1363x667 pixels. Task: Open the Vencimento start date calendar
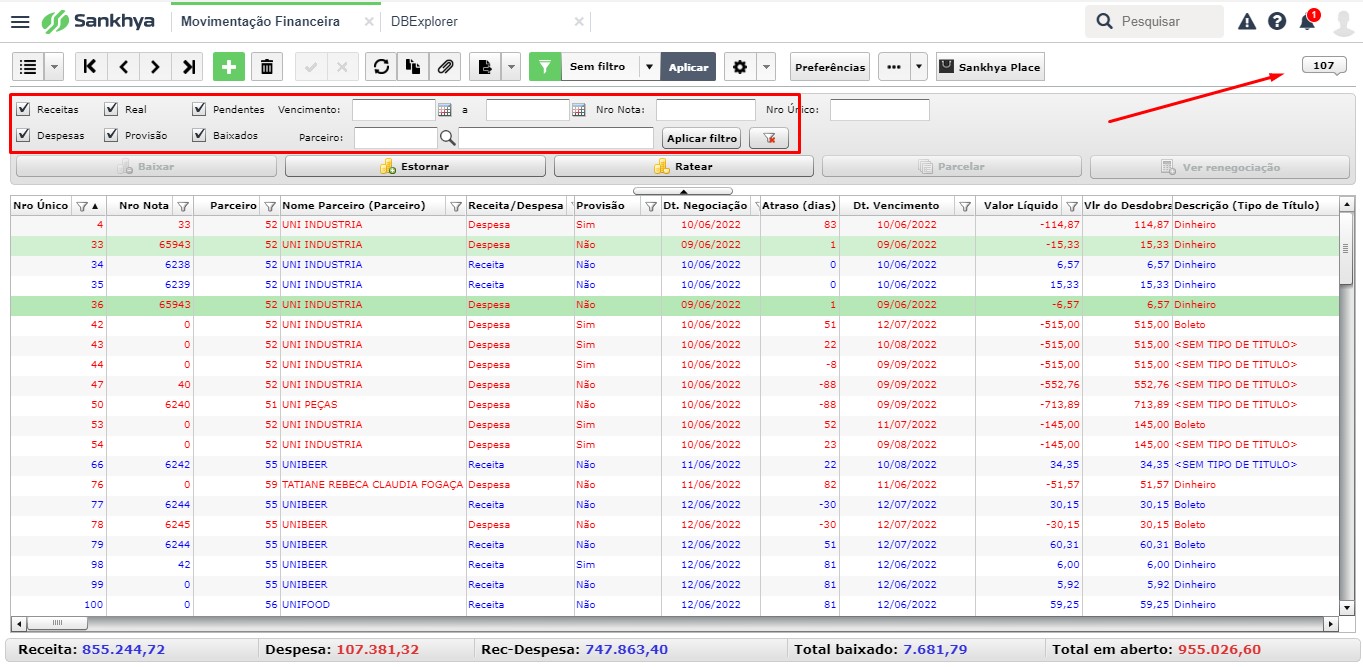445,110
